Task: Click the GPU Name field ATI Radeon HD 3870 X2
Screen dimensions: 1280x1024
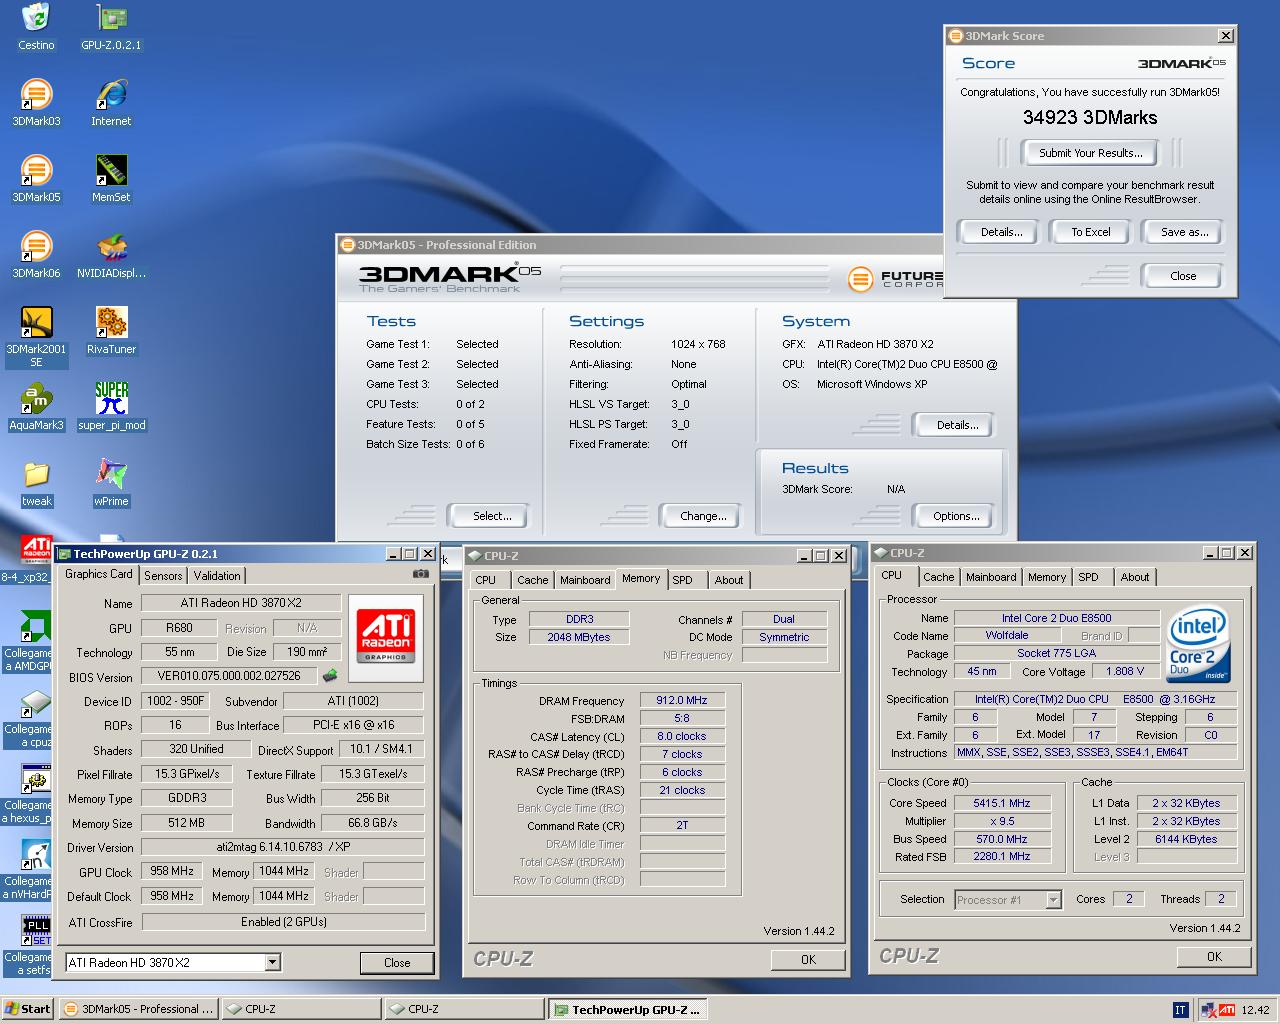Action: click(241, 603)
